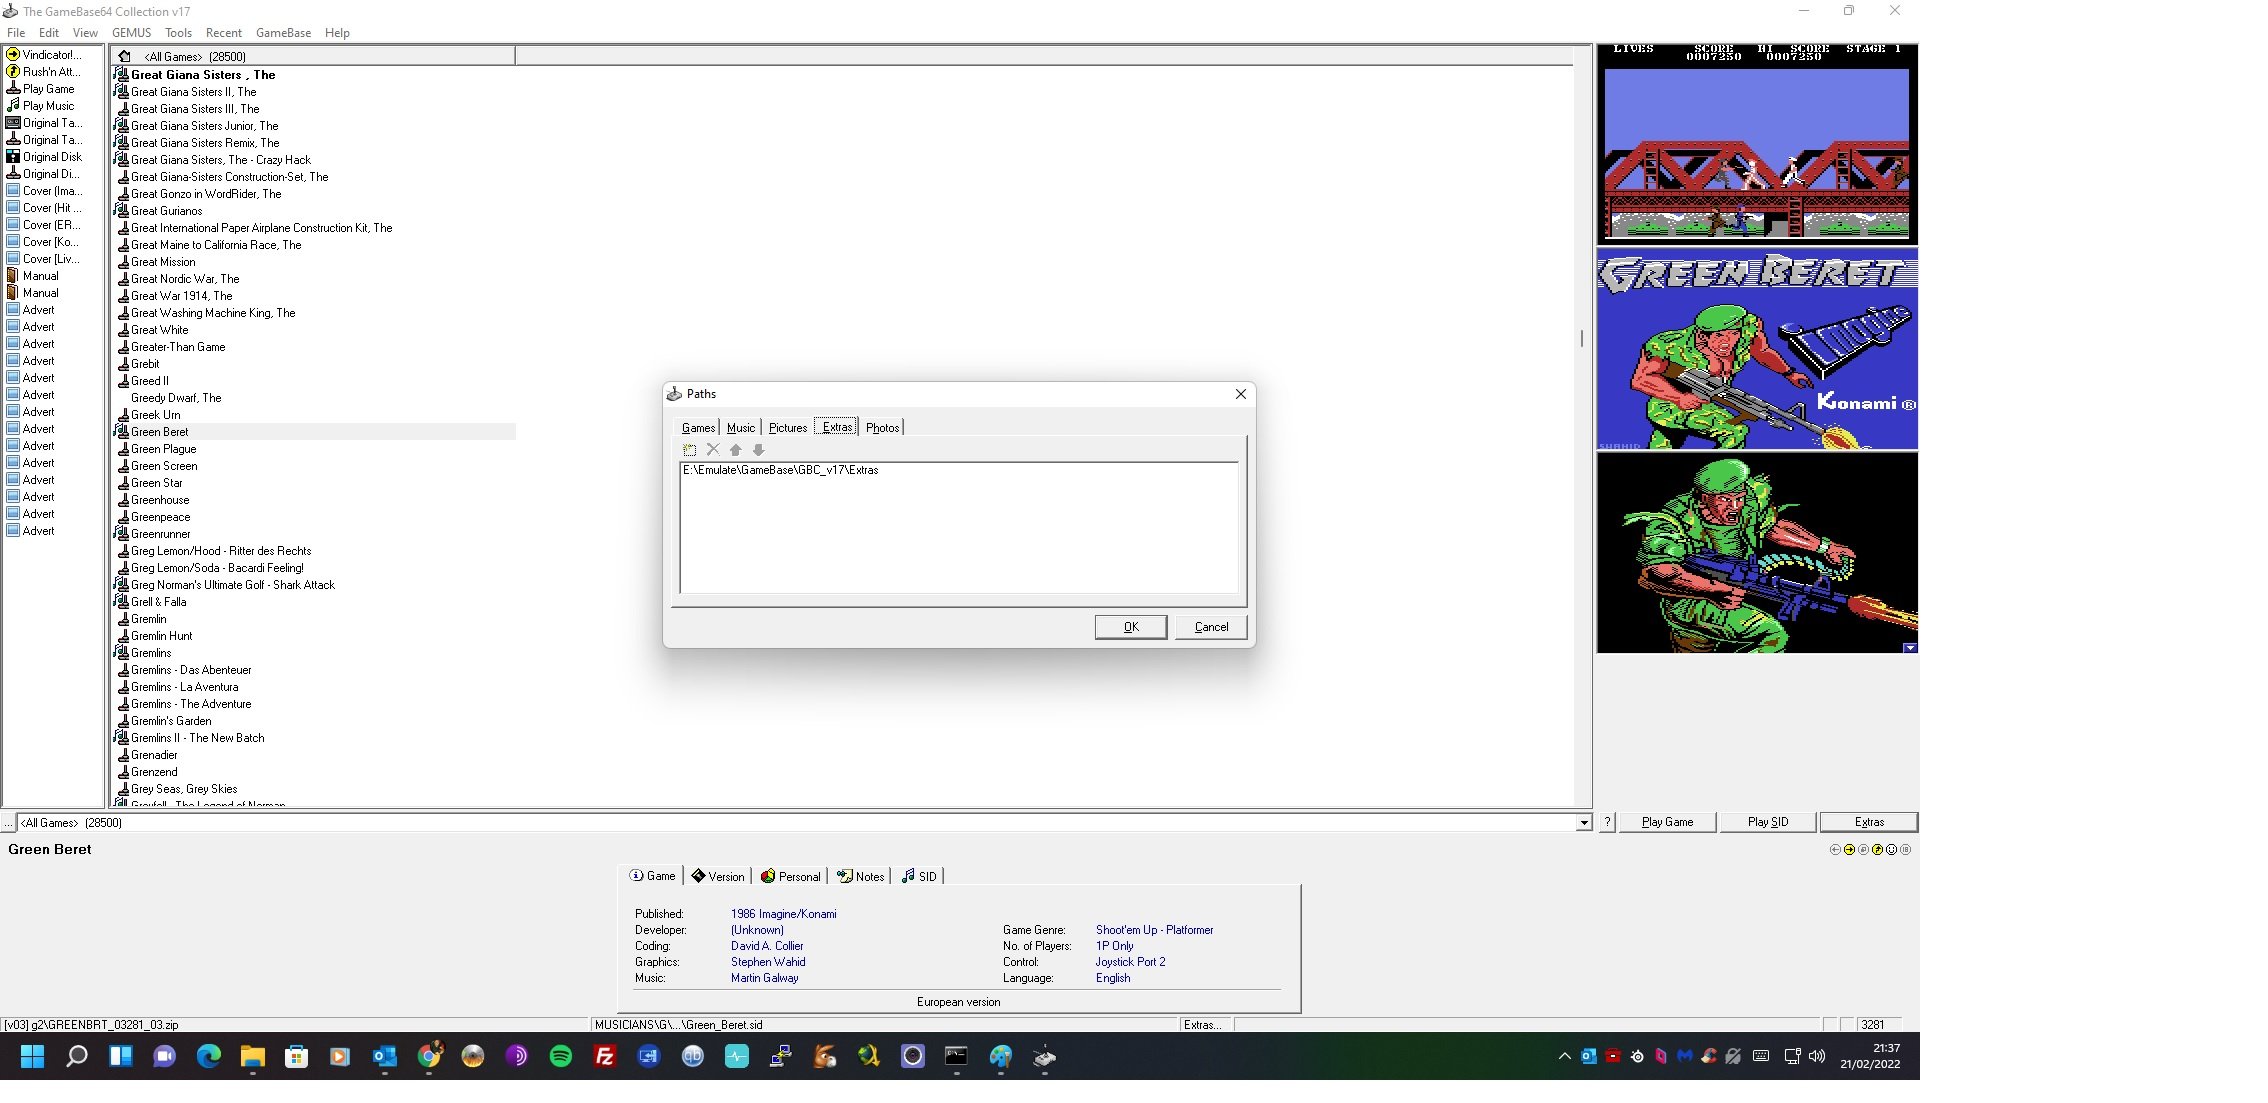
Task: Close the Paths dialog with X
Action: tap(1241, 394)
